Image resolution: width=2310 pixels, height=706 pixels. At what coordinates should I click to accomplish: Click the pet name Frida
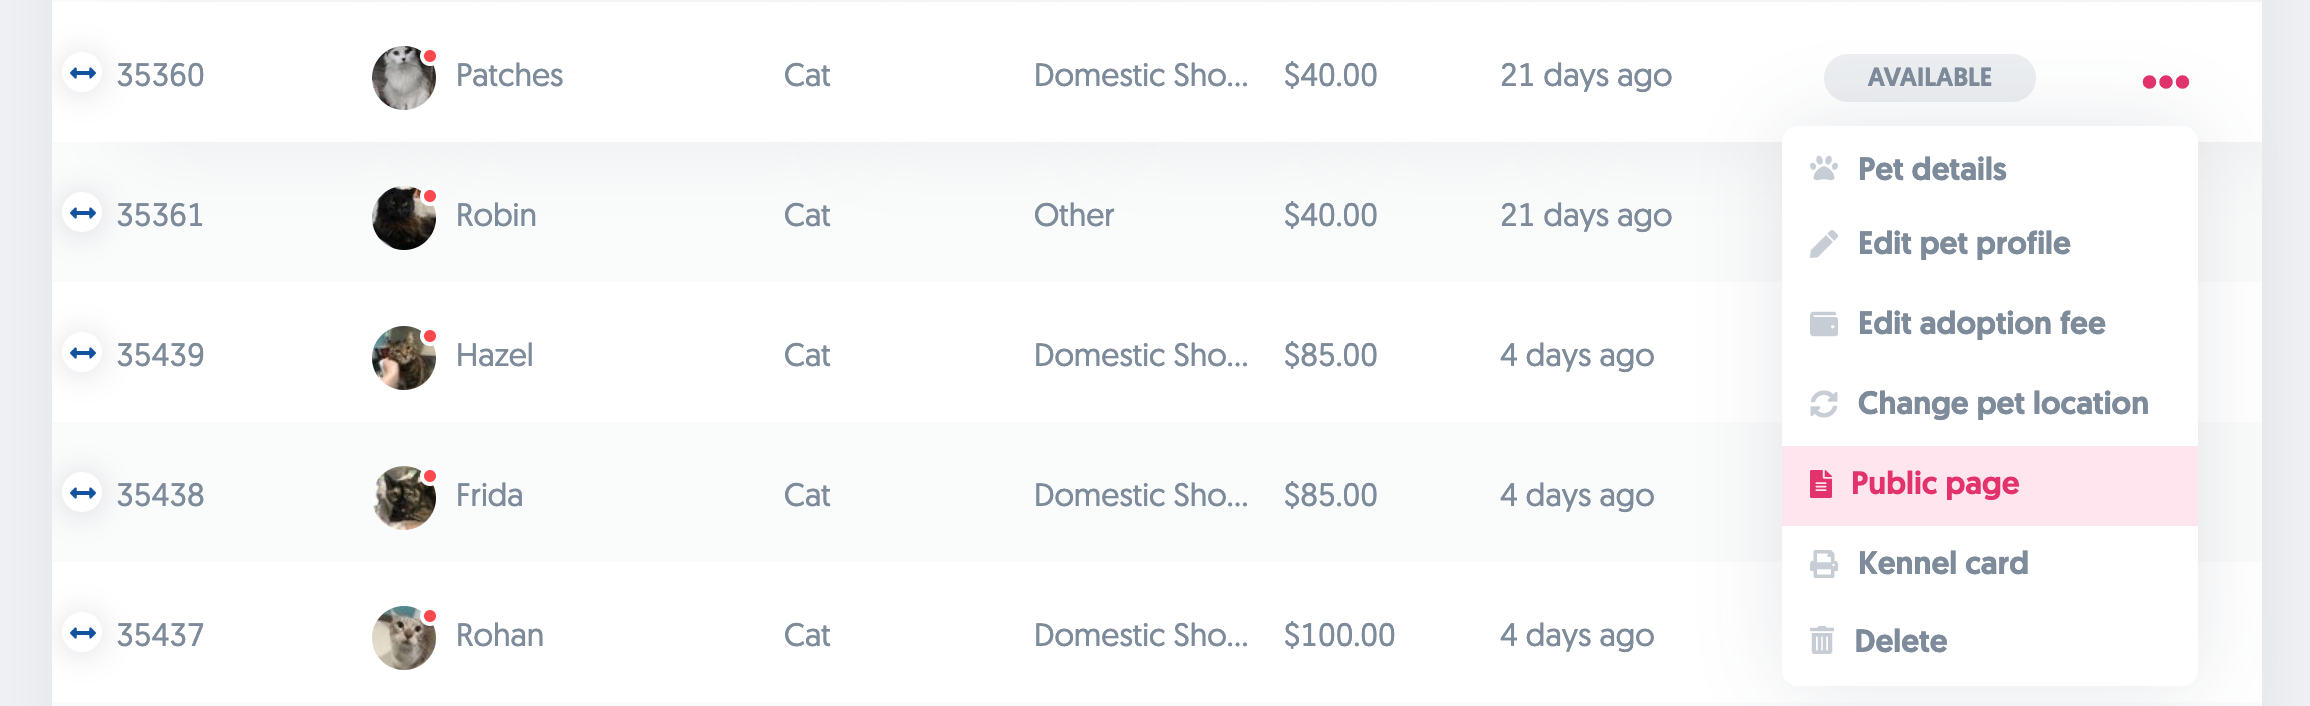(x=489, y=495)
